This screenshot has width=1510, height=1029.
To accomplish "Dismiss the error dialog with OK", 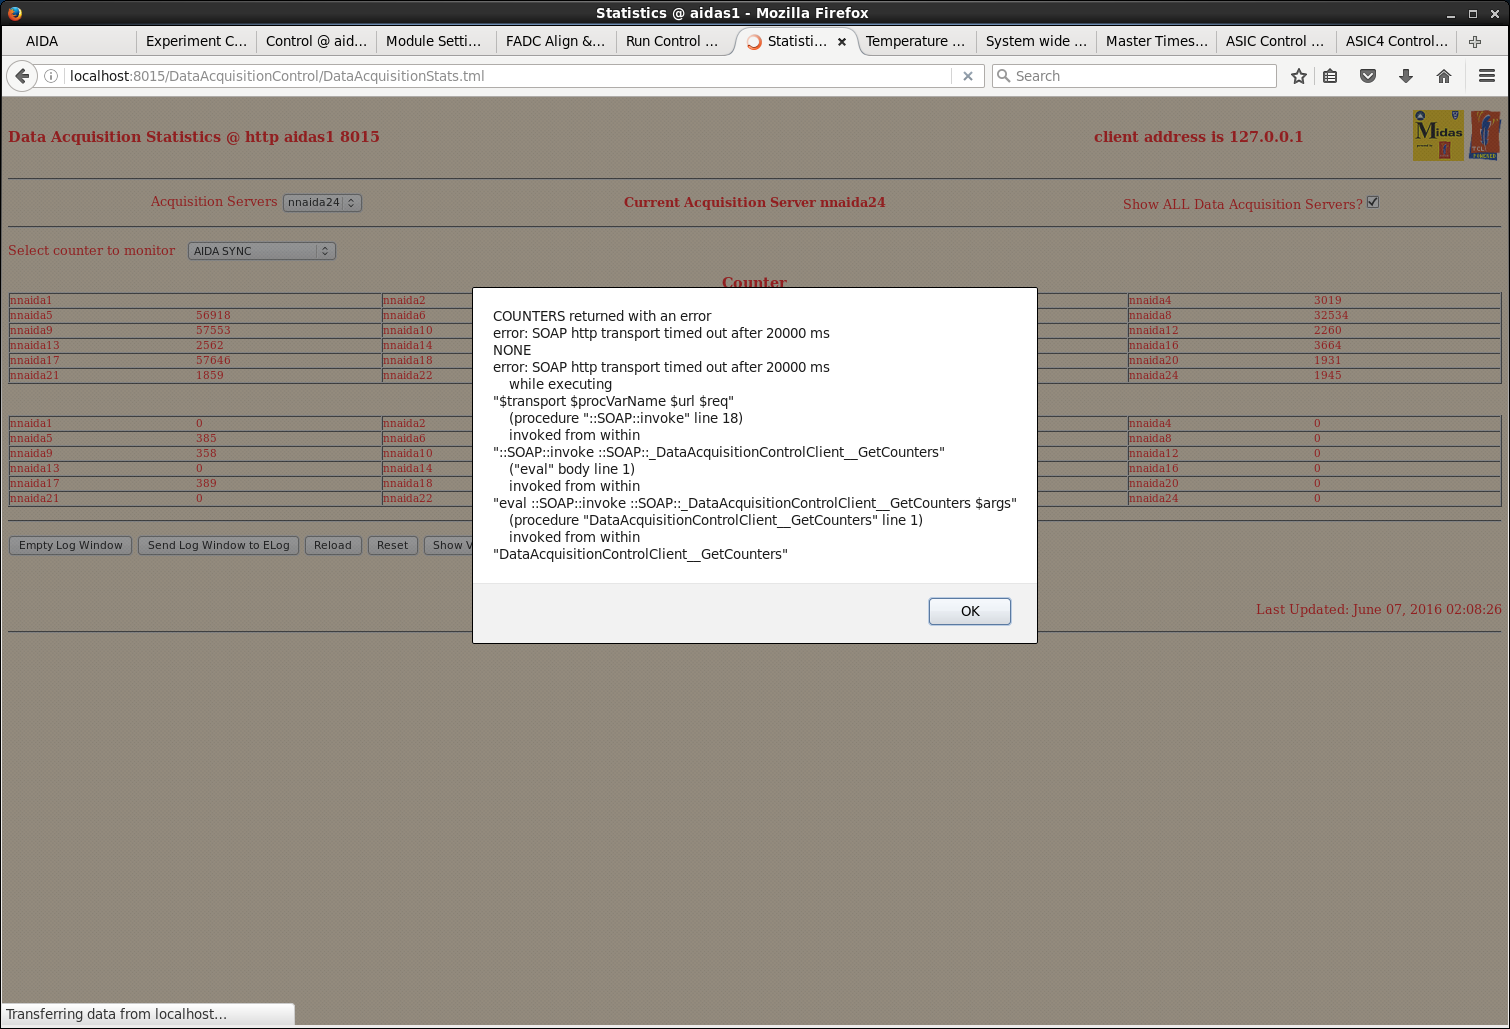I will (970, 611).
